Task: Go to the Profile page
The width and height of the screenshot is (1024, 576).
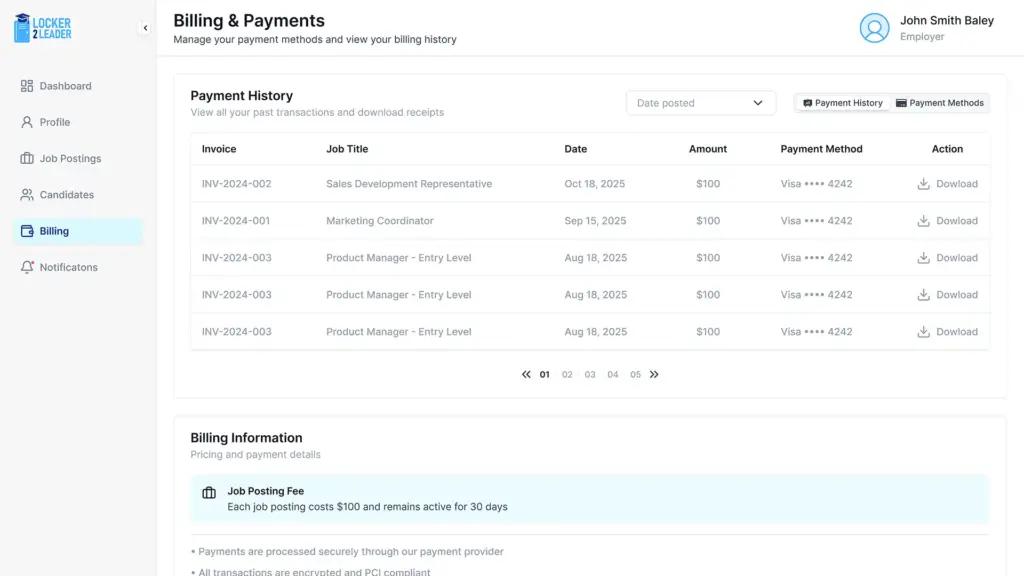Action: pos(54,122)
